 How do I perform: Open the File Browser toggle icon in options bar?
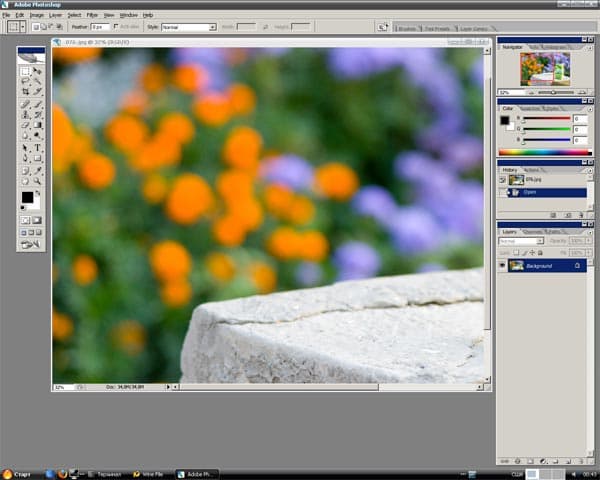(x=382, y=27)
